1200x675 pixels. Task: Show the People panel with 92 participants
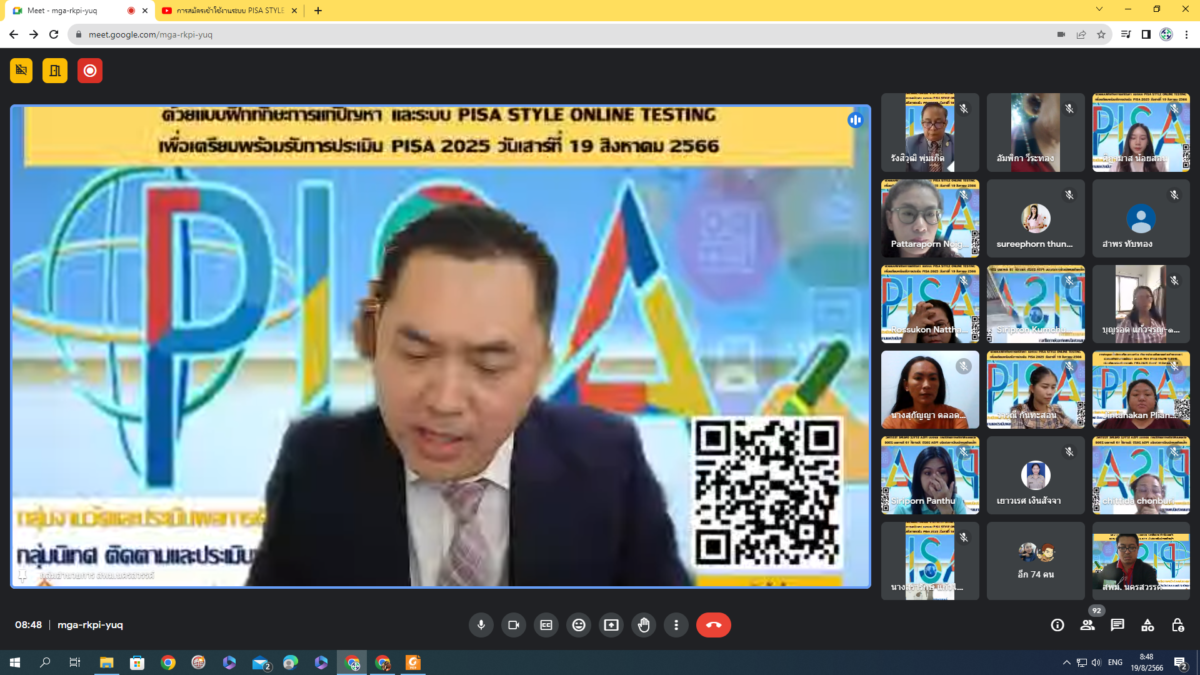point(1087,625)
